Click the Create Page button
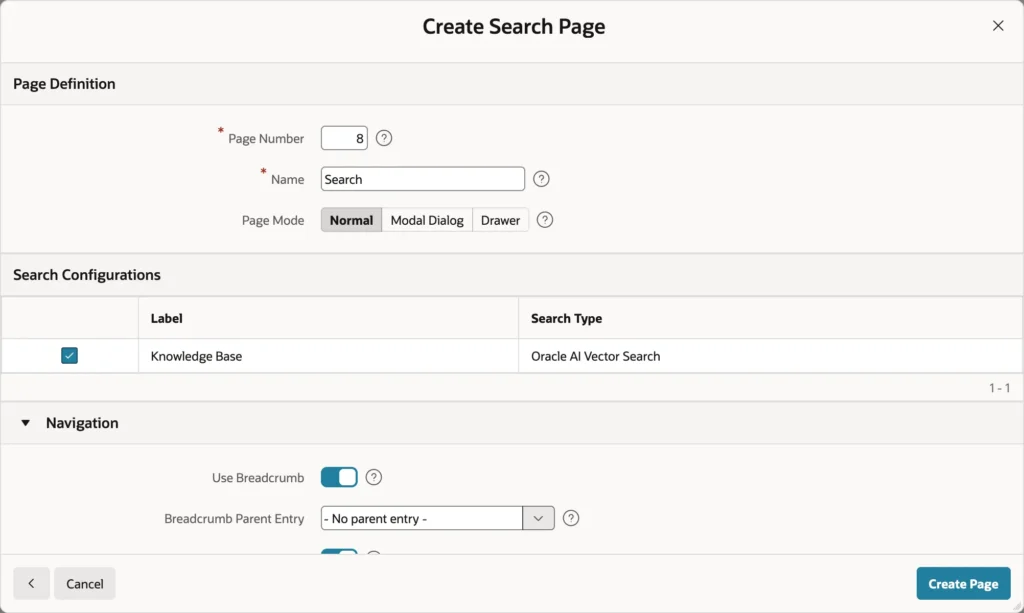The image size is (1024, 613). click(963, 583)
